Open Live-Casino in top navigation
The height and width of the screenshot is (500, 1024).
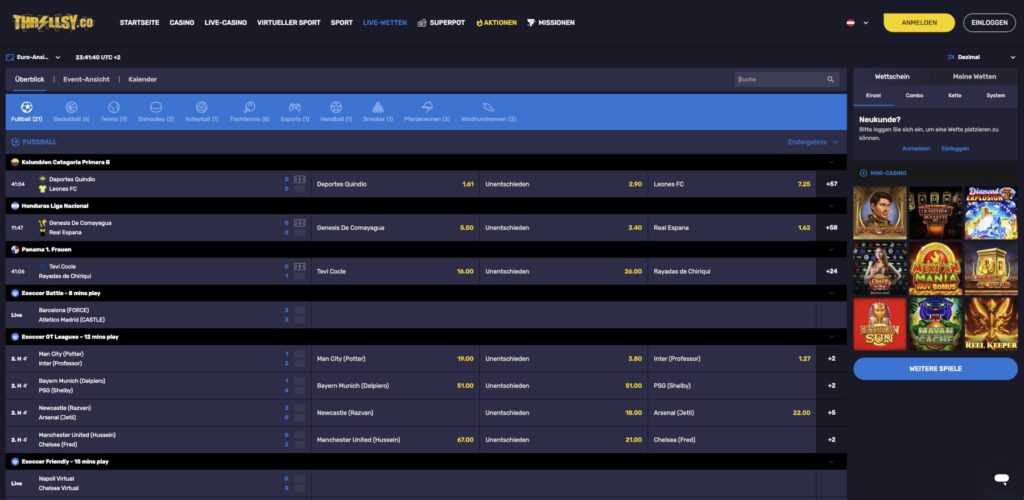pyautogui.click(x=225, y=23)
